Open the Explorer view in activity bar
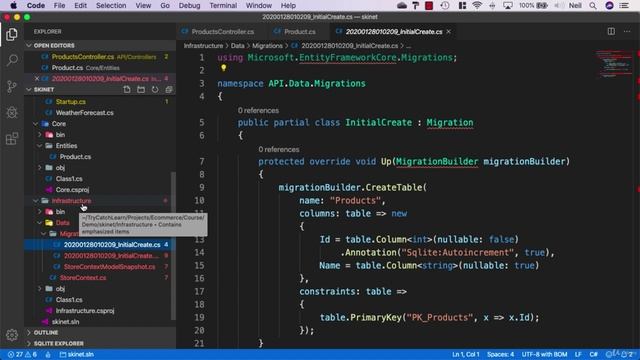Viewport: 640px width, 360px height. coord(12,35)
